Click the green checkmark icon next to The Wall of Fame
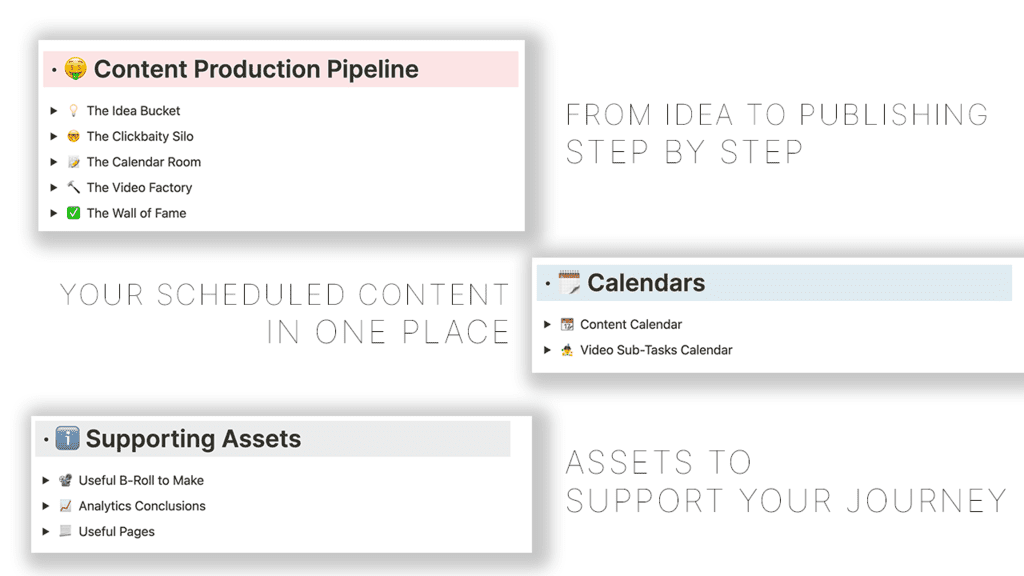 pos(73,212)
